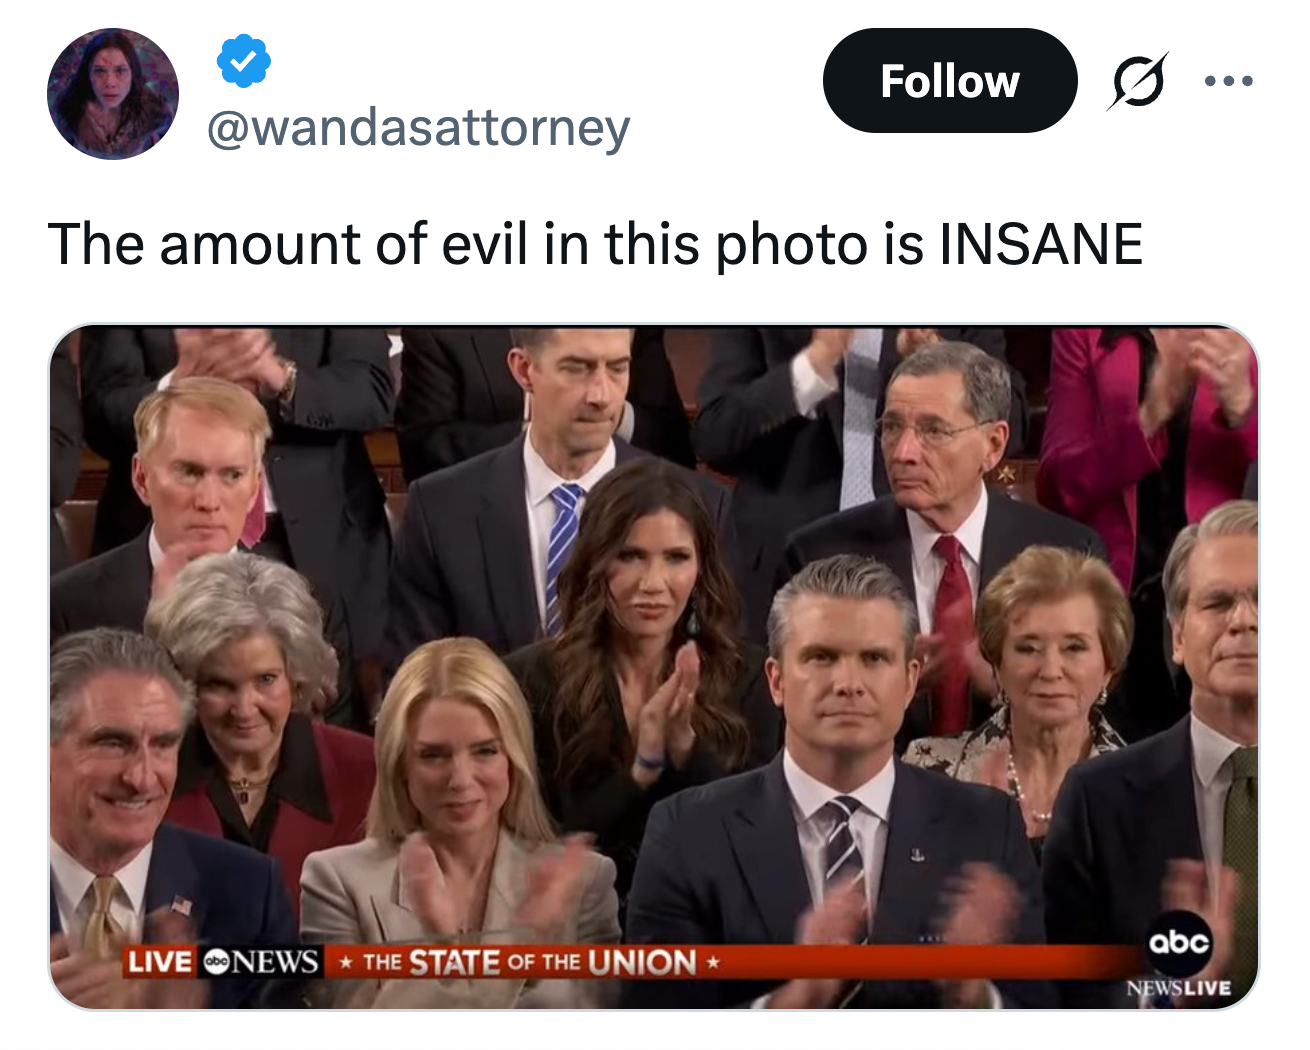This screenshot has height=1050, width=1310.
Task: Open the user's profile avatar
Action: pyautogui.click(x=113, y=94)
